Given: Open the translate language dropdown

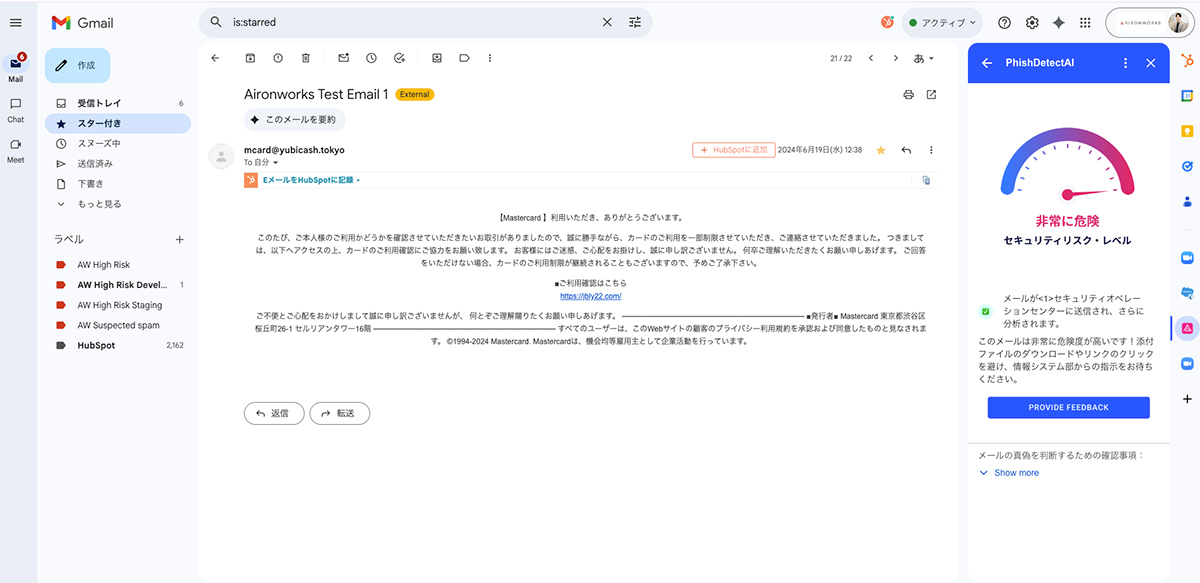Looking at the screenshot, I should 921,58.
